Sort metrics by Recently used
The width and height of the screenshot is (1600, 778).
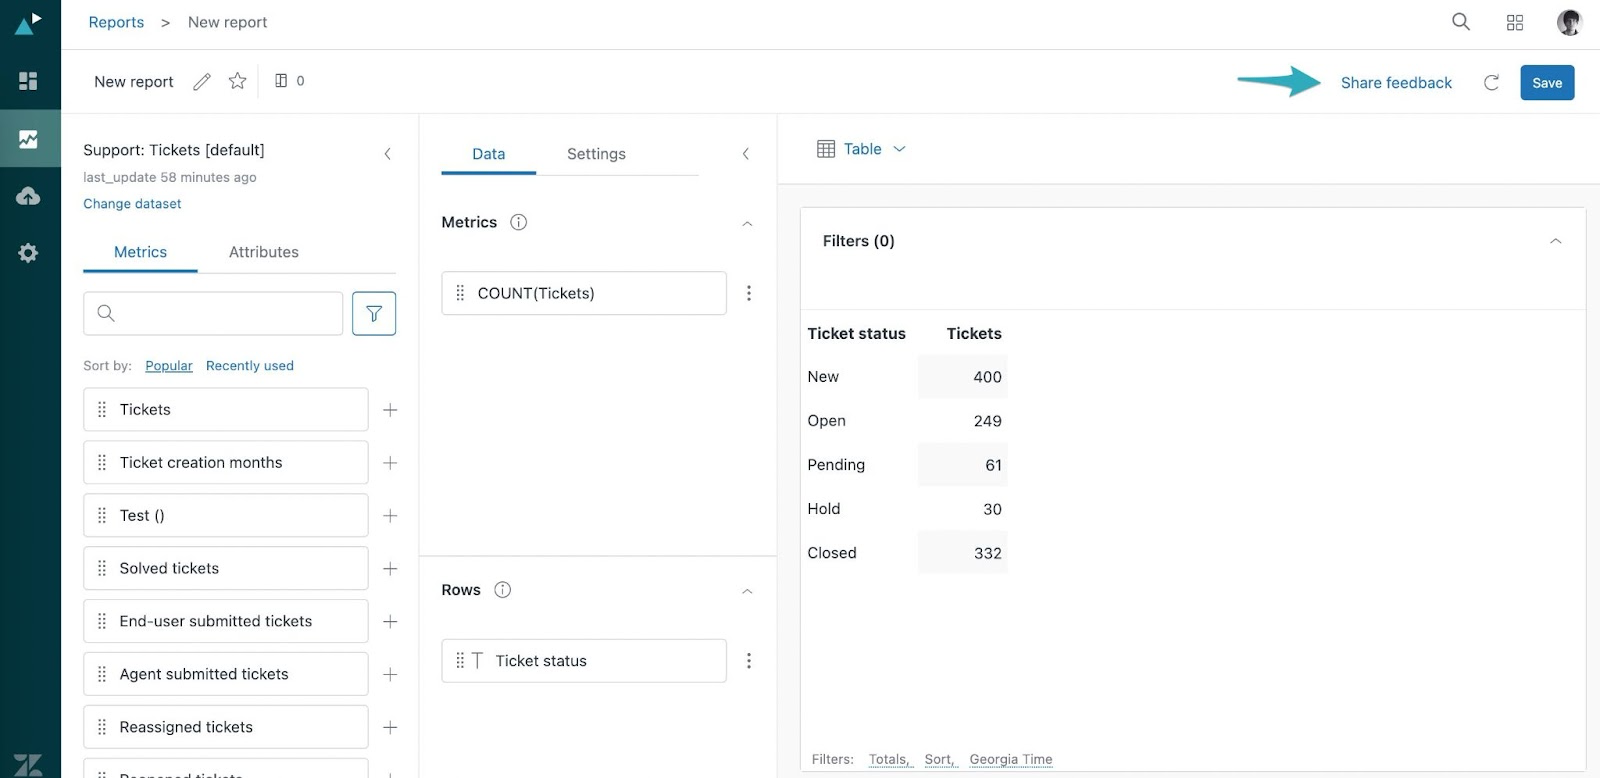pyautogui.click(x=249, y=366)
